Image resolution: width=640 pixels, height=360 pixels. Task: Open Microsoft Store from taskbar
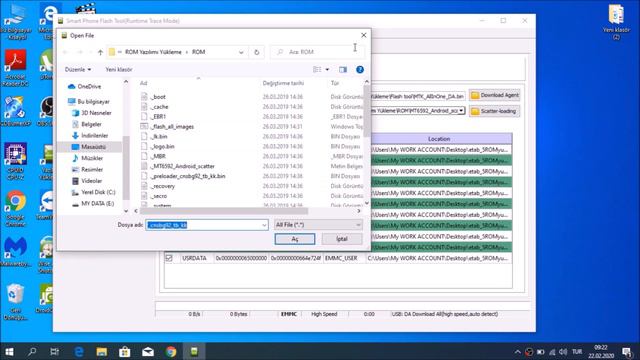(124, 351)
